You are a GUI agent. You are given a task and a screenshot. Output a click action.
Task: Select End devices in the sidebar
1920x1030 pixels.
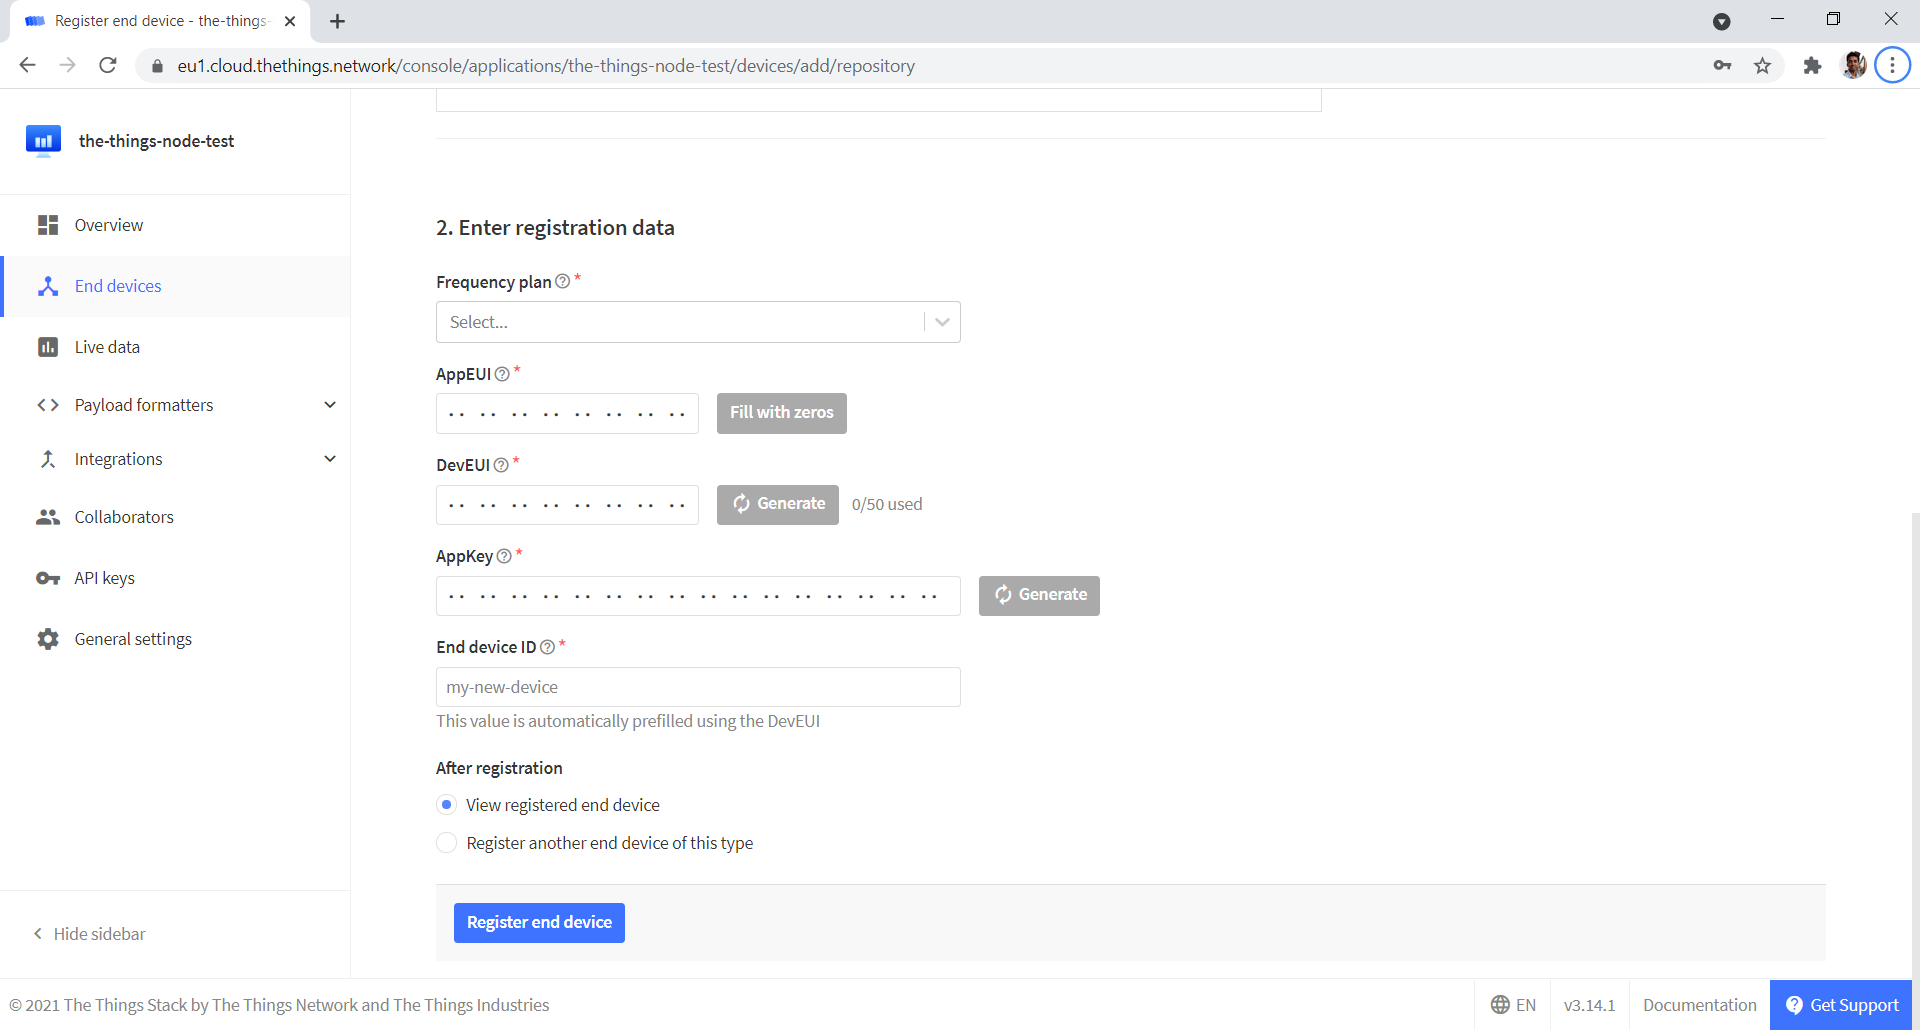[x=117, y=286]
